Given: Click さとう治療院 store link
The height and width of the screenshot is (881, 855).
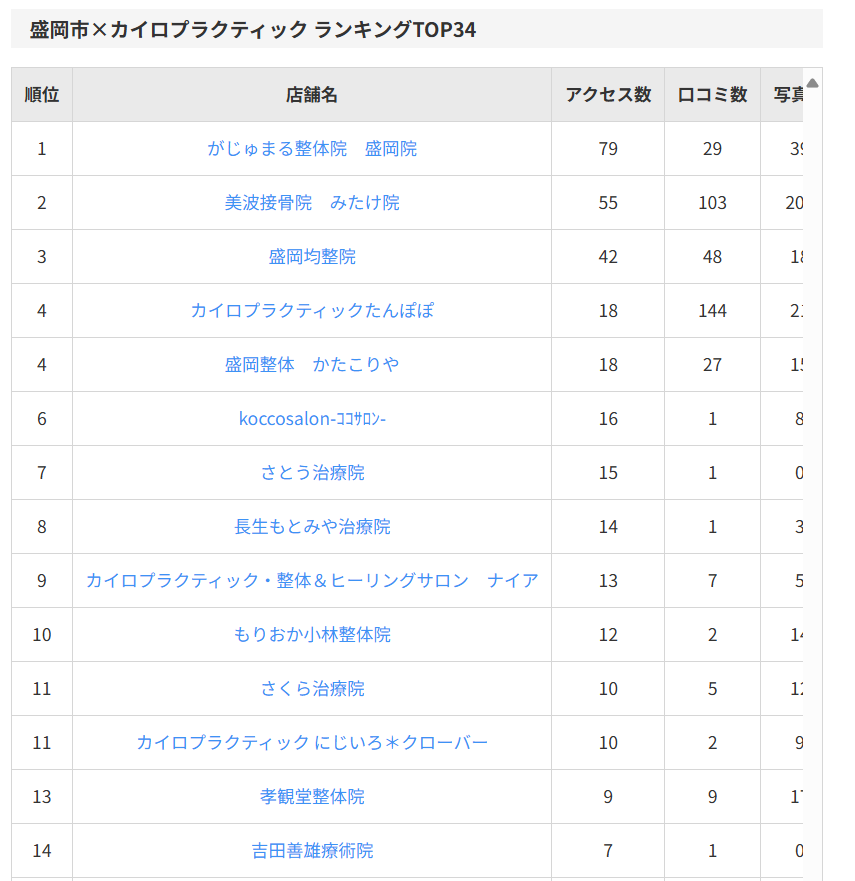Looking at the screenshot, I should (312, 473).
